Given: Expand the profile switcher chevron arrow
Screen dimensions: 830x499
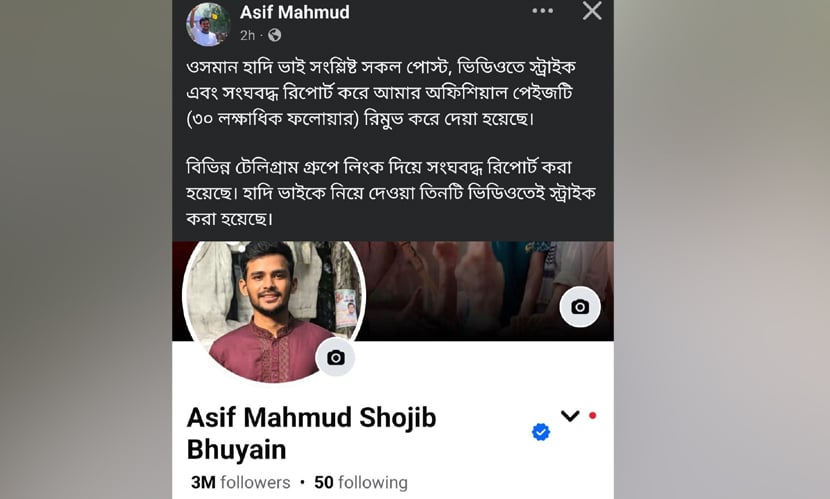Looking at the screenshot, I should [570, 416].
